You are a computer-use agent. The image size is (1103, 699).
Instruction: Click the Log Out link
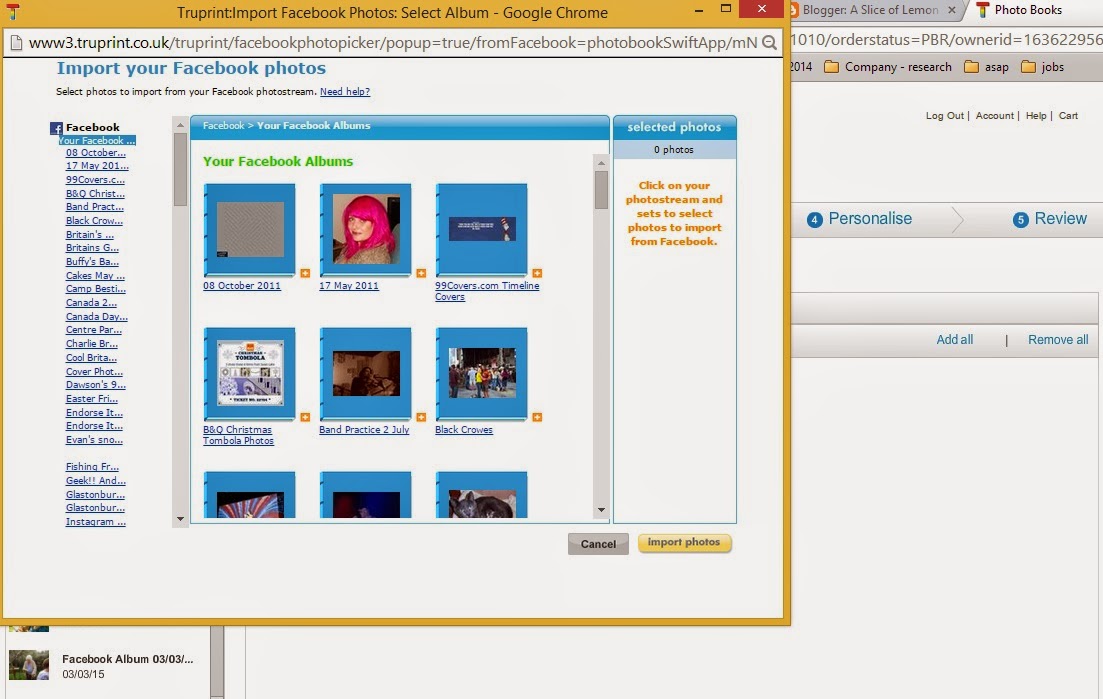(x=945, y=115)
